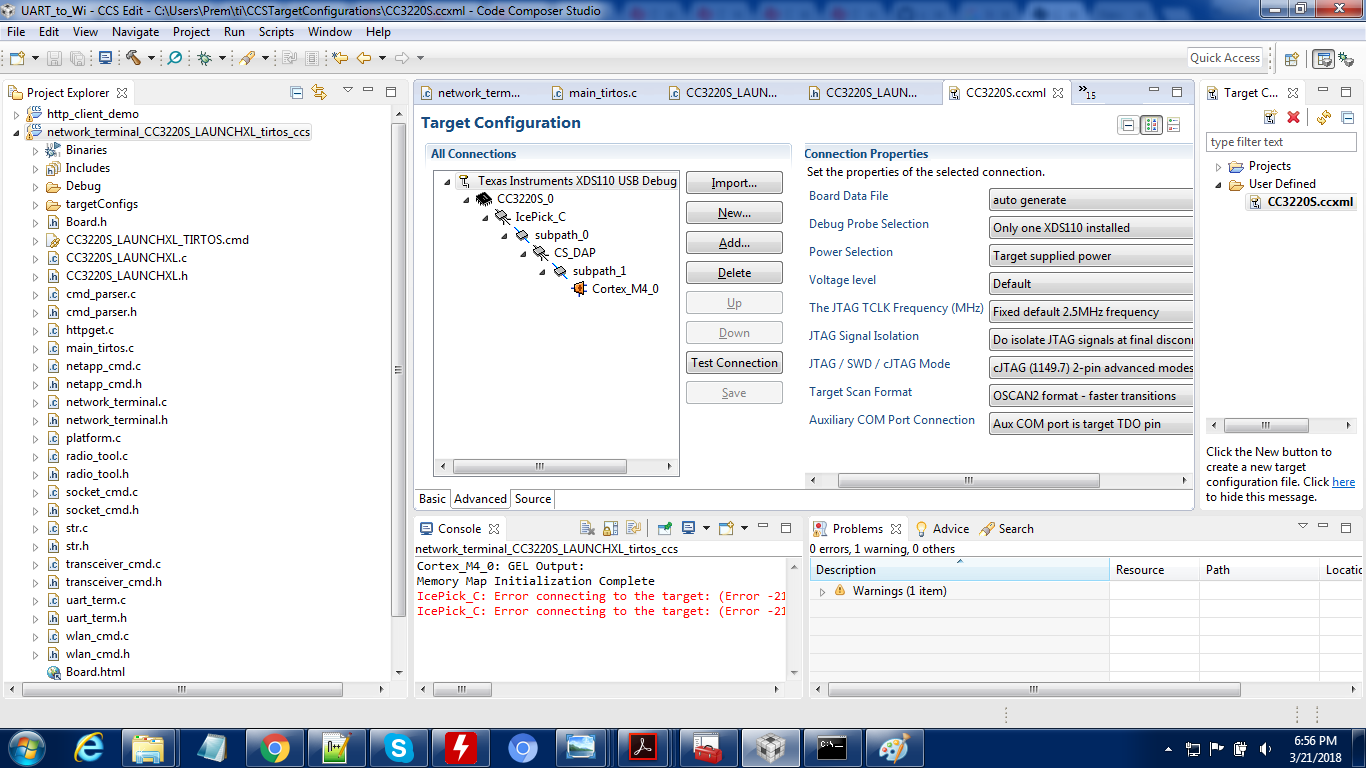Expand Warnings (1 item) in Problems
Screen dimensions: 1366x768
(823, 592)
